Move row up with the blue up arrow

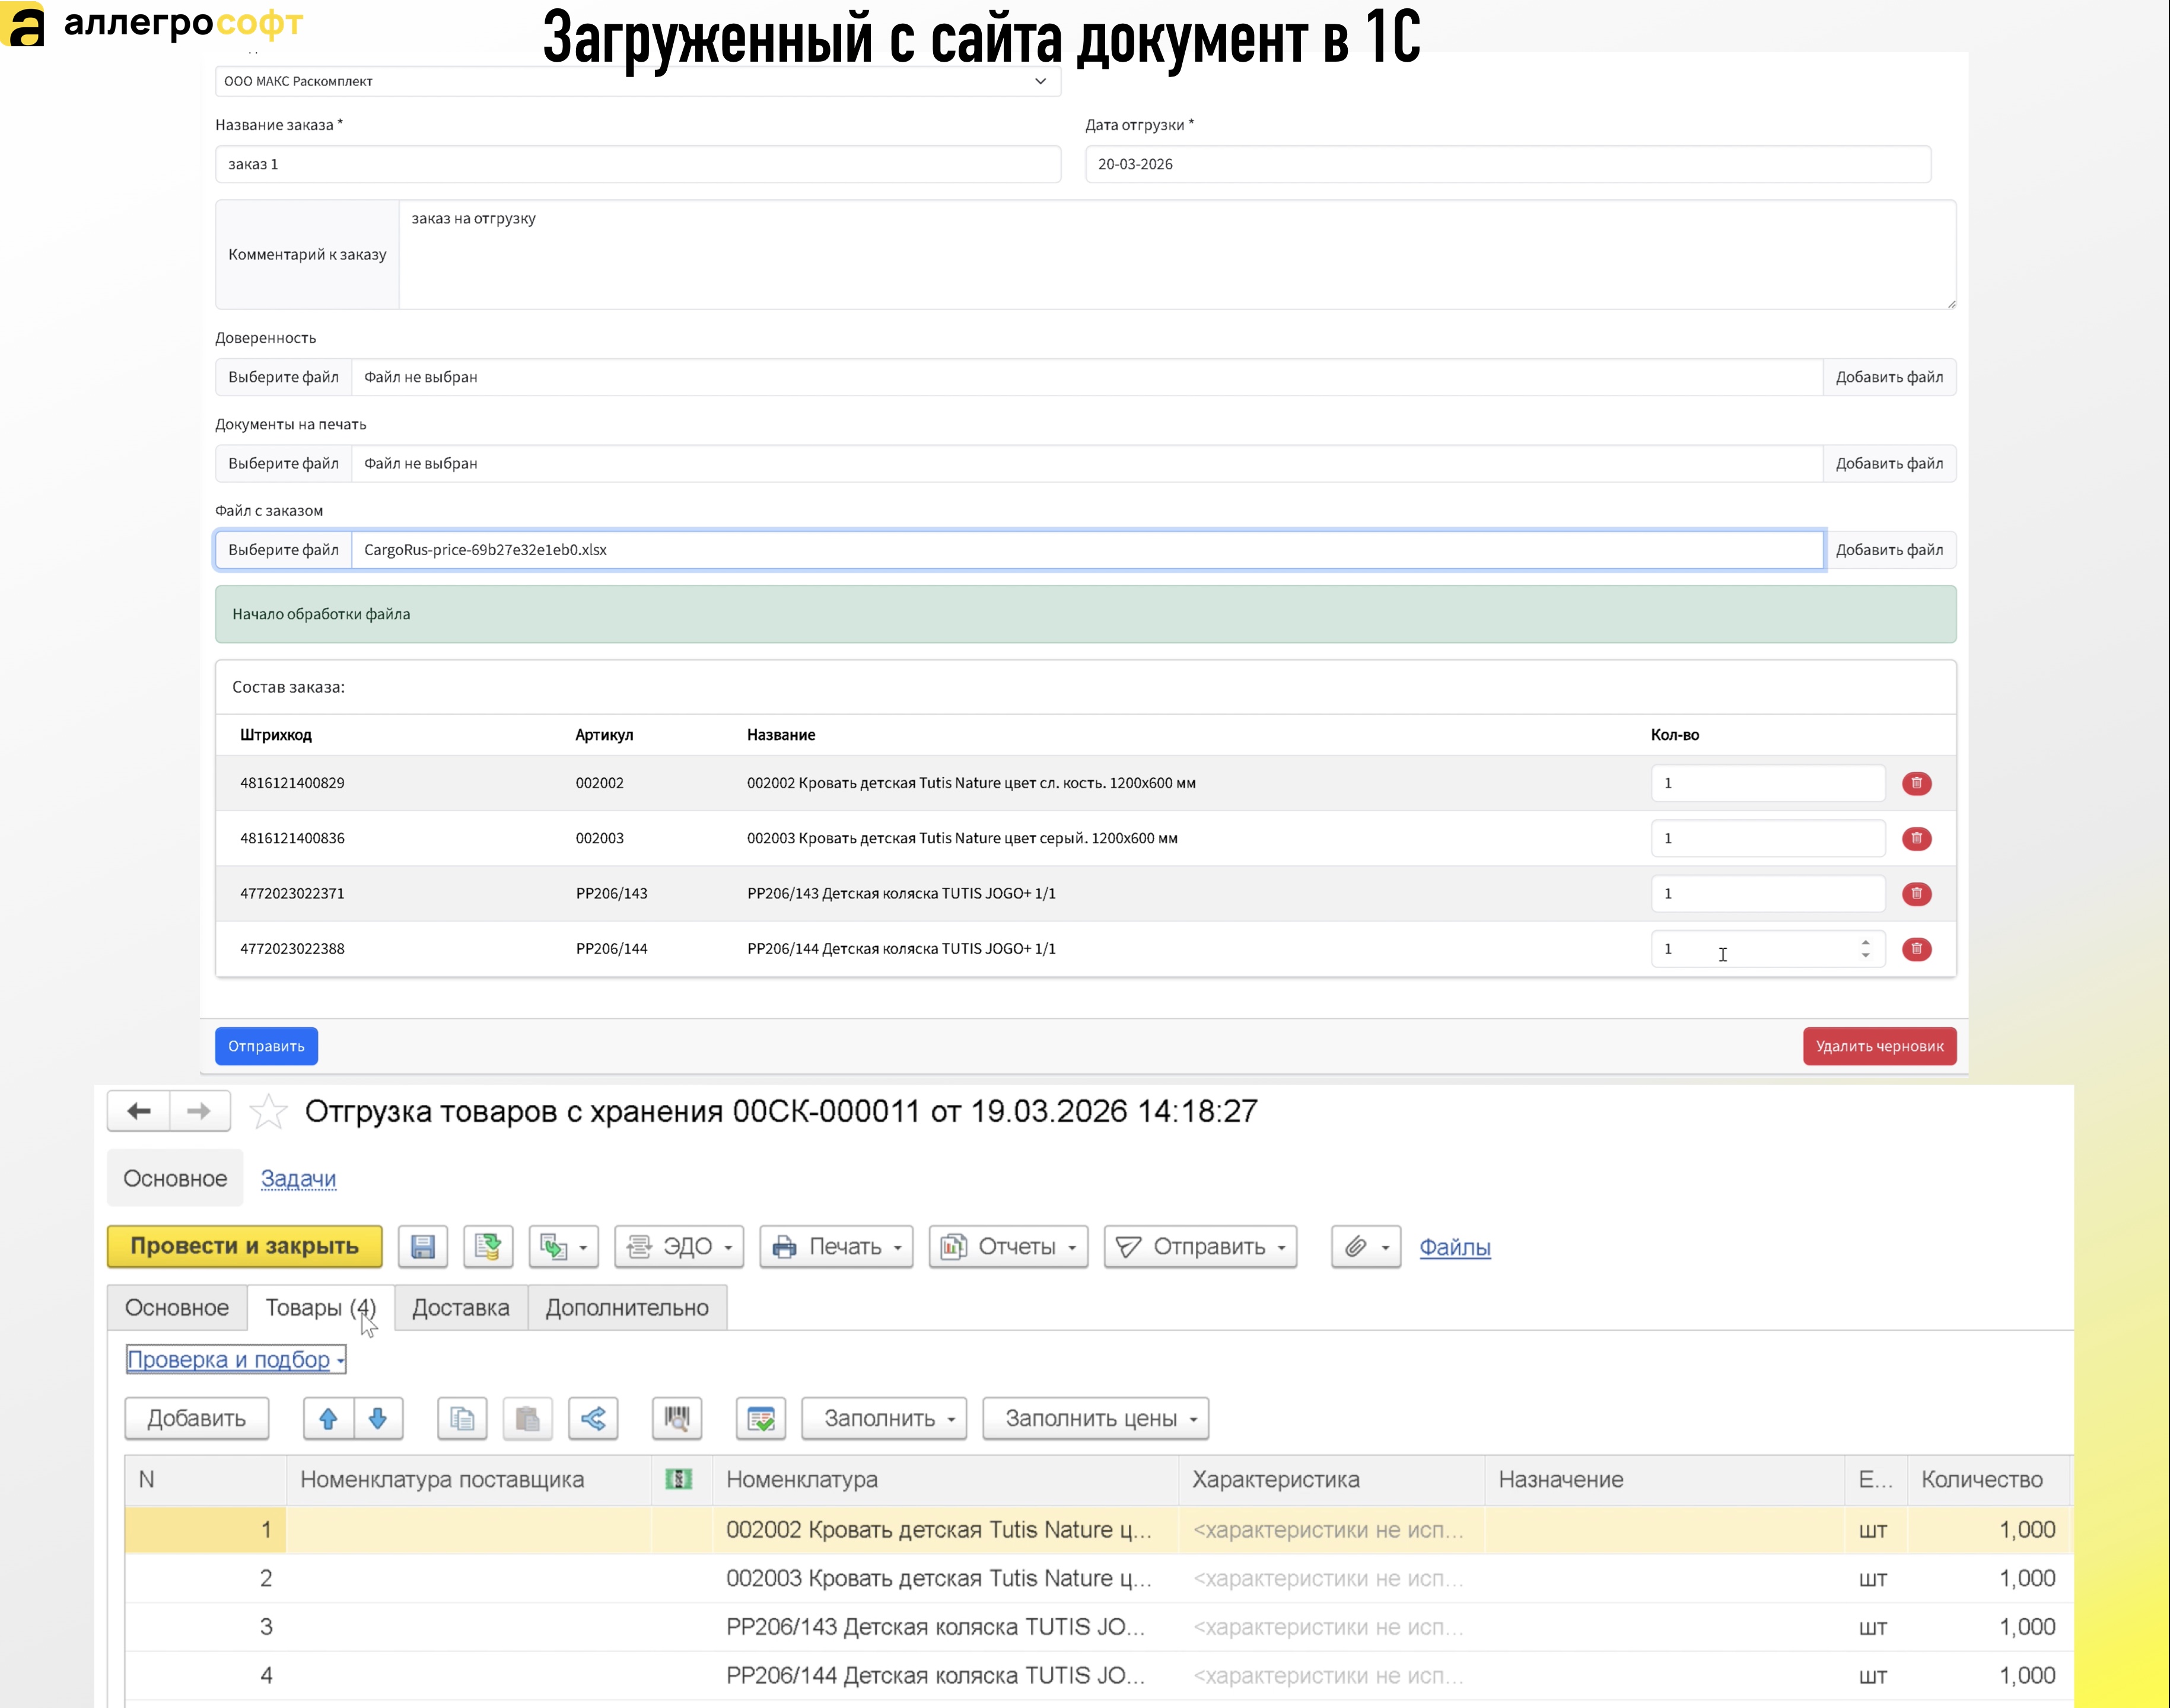(328, 1419)
